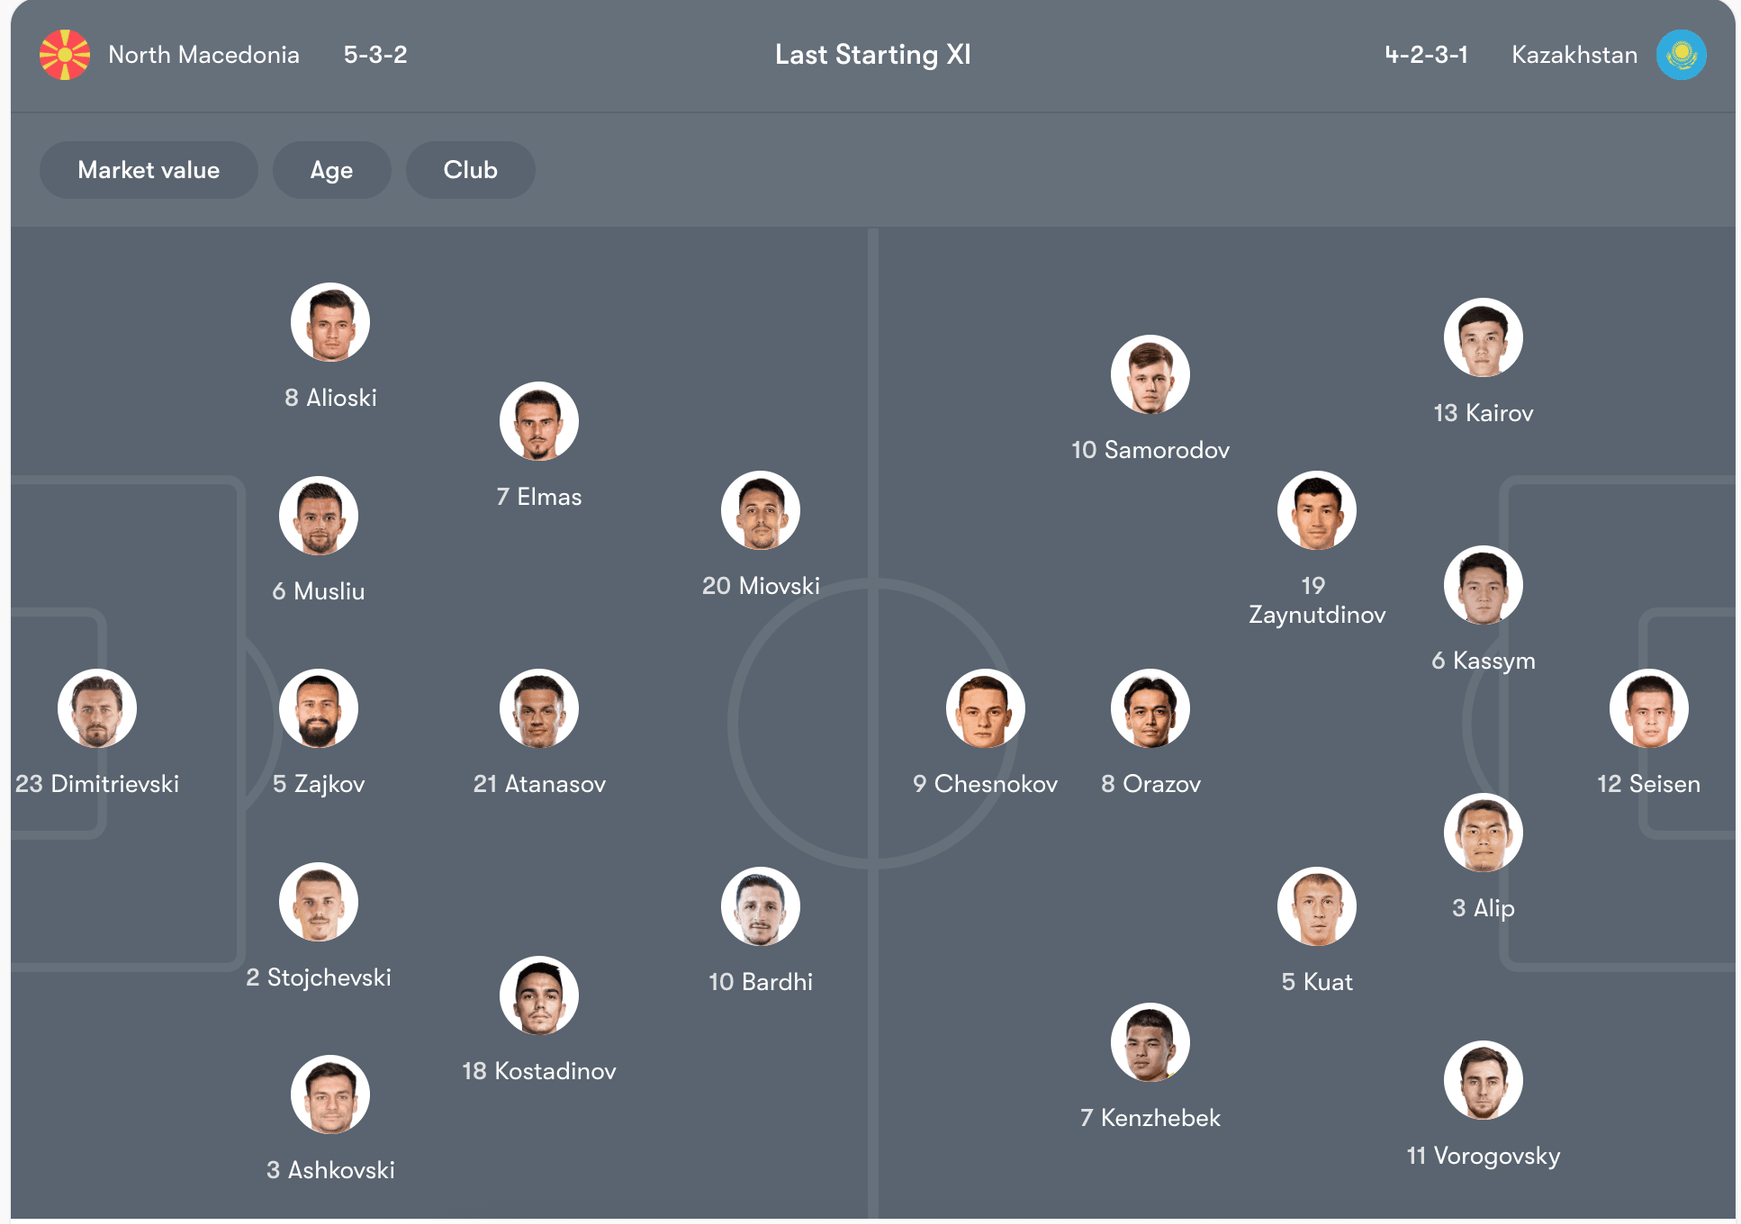The width and height of the screenshot is (1741, 1224).
Task: Toggle the Market value filter
Action: click(x=148, y=170)
